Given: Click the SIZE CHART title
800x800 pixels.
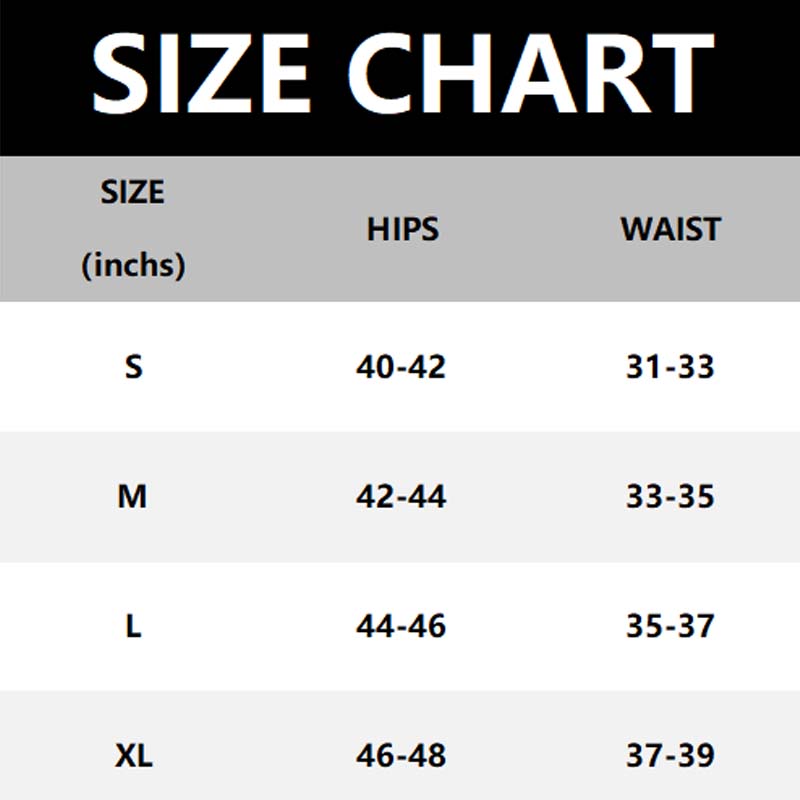Looking at the screenshot, I should click(x=403, y=73).
